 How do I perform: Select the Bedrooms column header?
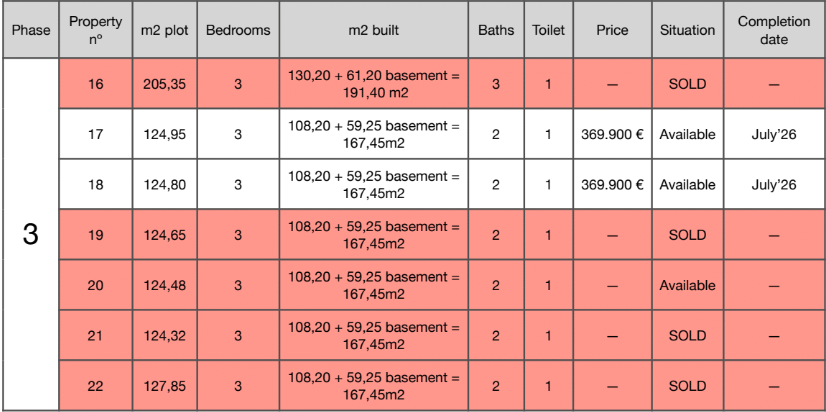238,30
